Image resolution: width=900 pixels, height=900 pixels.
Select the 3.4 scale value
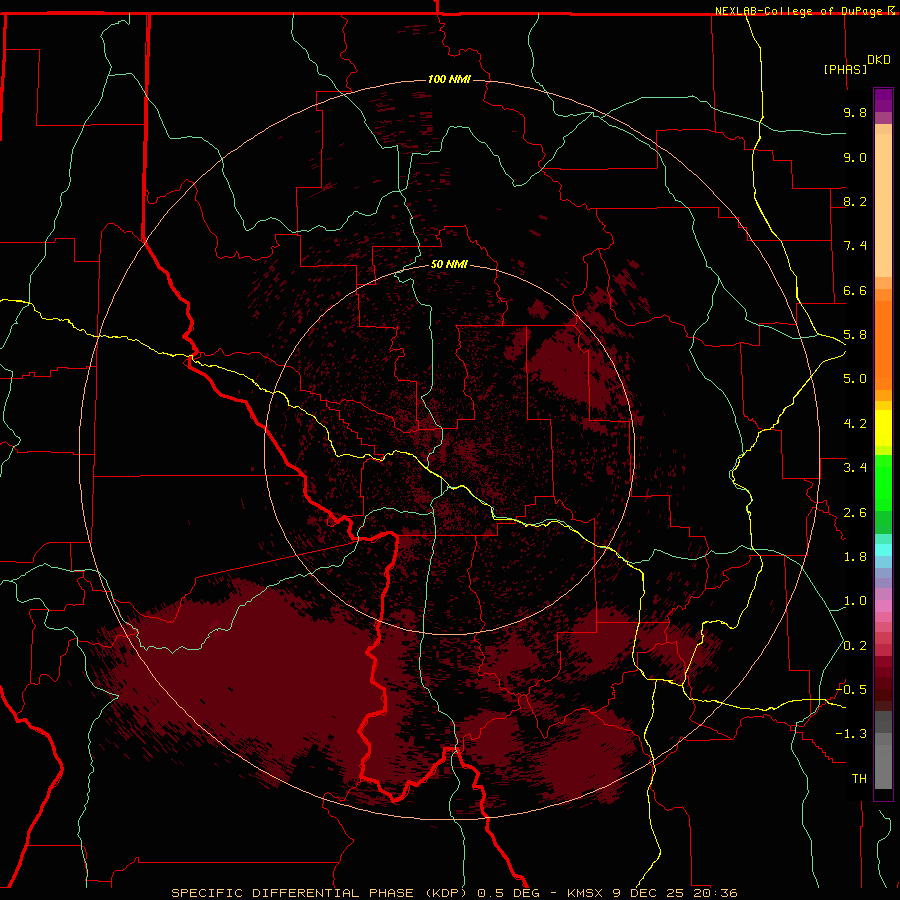coord(855,467)
